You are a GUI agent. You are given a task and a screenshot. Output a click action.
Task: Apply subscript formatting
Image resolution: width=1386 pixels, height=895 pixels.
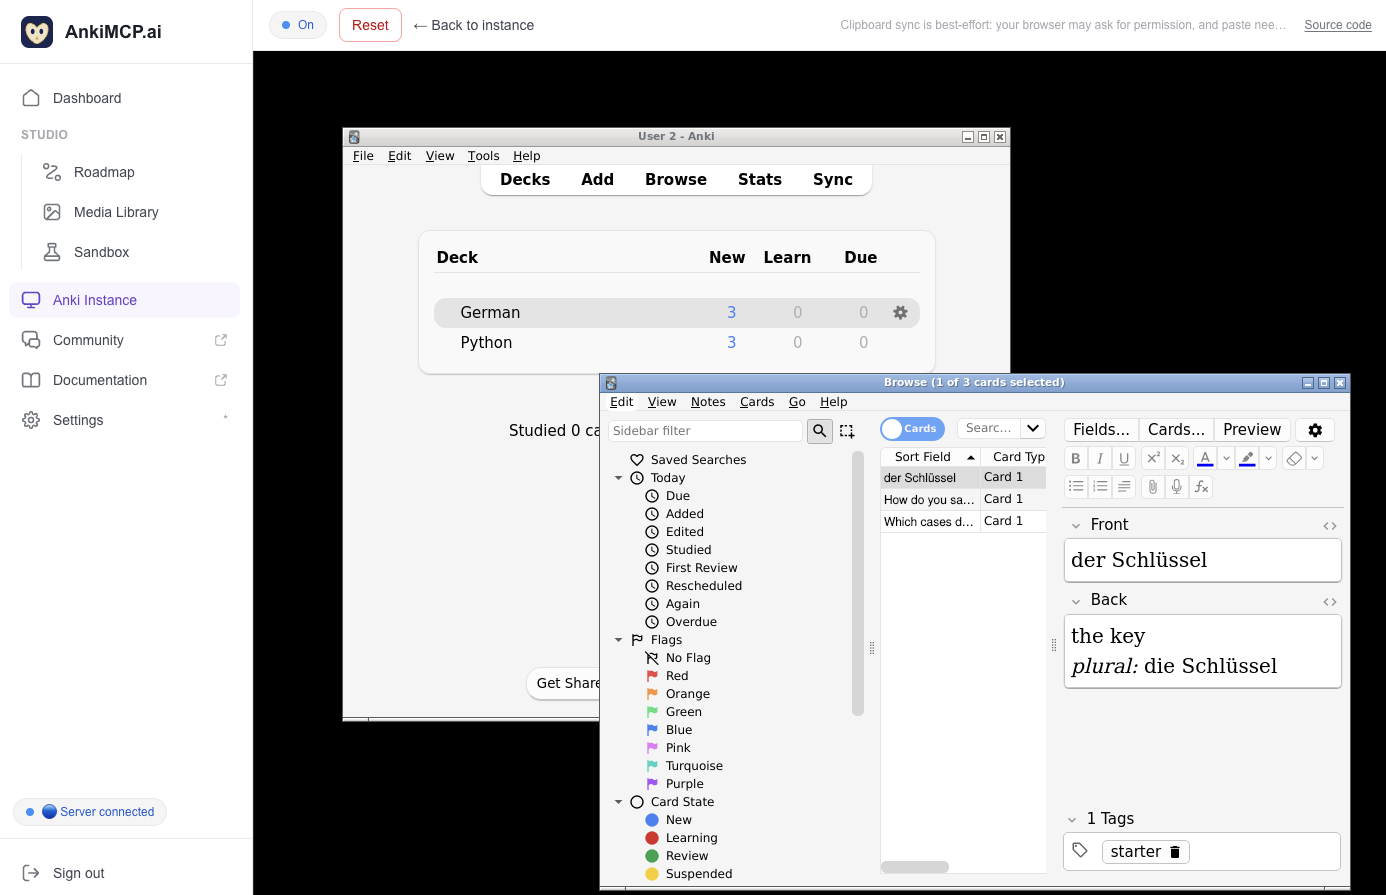pos(1177,458)
